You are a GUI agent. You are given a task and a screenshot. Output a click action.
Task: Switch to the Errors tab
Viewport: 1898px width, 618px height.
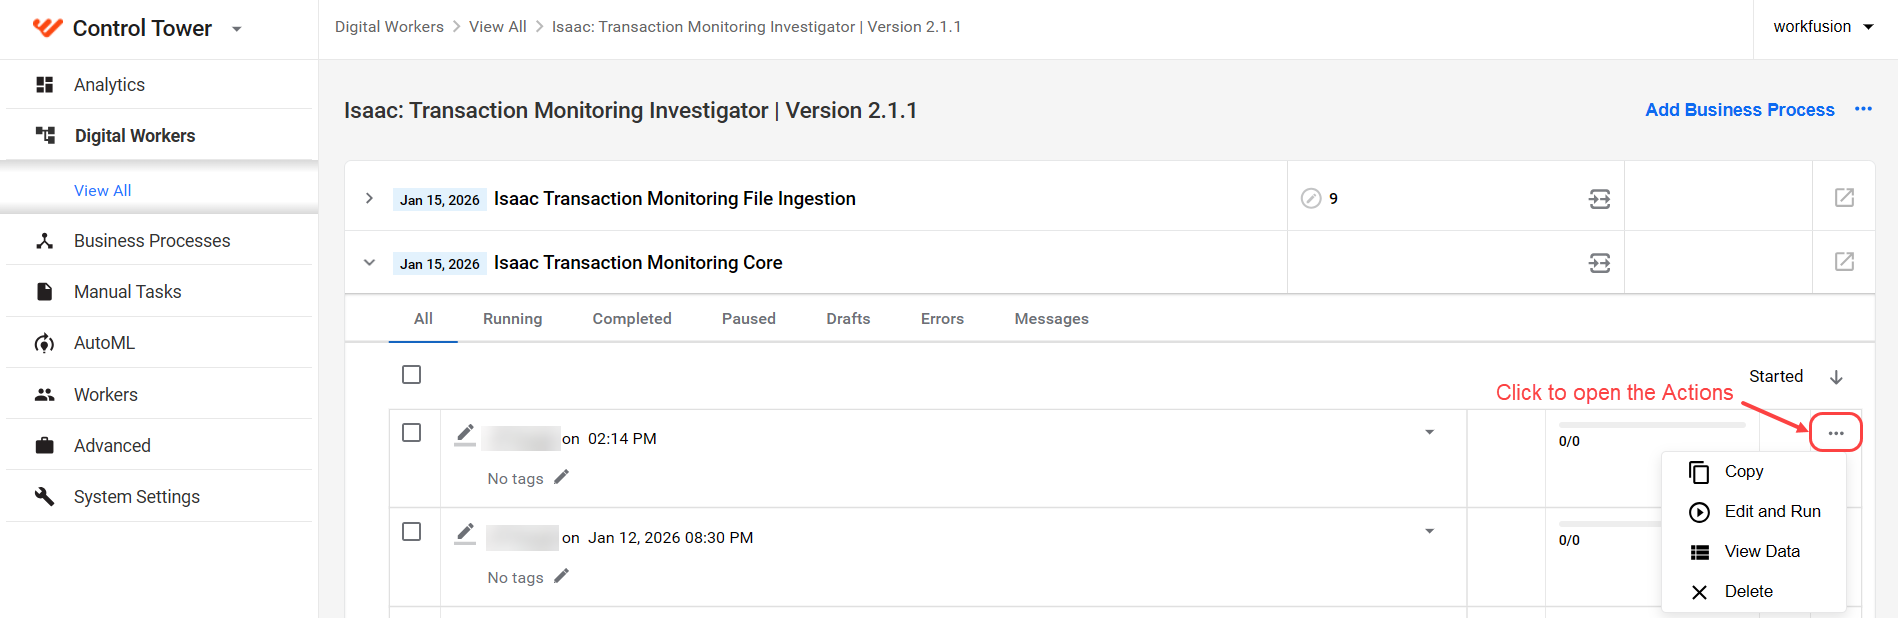942,319
